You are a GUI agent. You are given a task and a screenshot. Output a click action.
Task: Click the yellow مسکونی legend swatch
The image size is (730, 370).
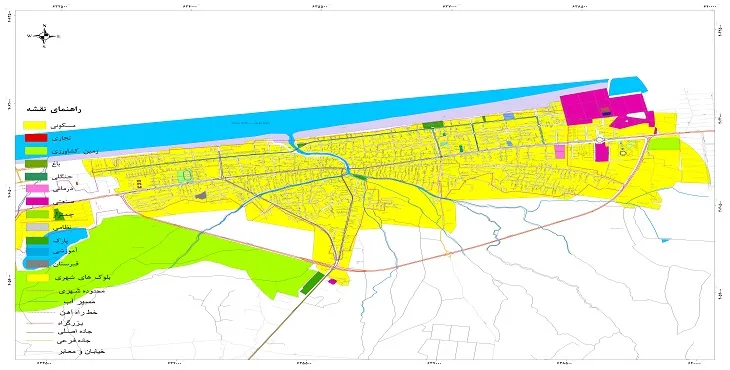[x=35, y=125]
